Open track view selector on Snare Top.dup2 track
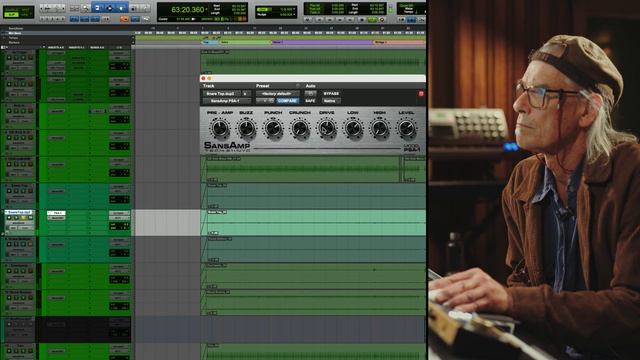 click(17, 223)
